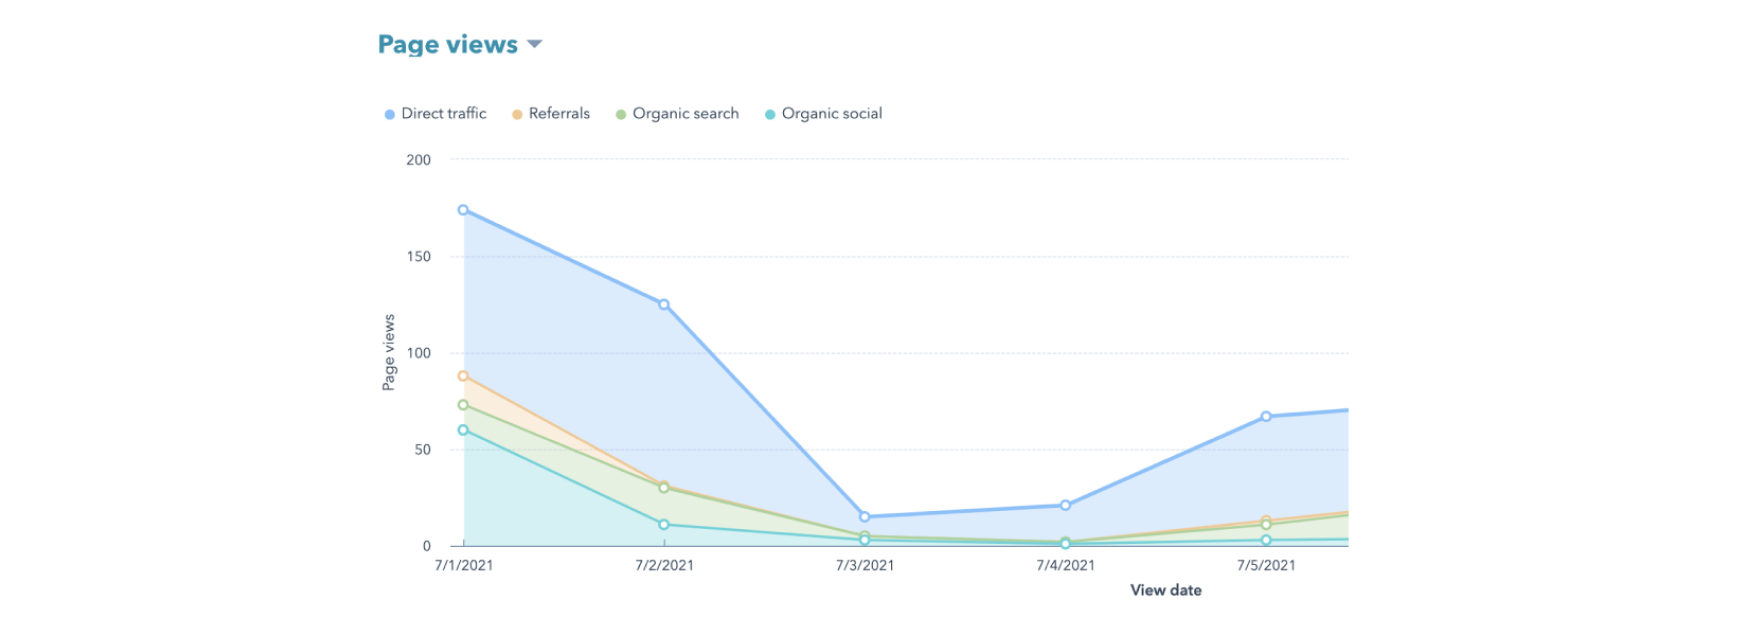Select Organic search data point on 7/1/2021
The image size is (1764, 627).
click(x=463, y=405)
